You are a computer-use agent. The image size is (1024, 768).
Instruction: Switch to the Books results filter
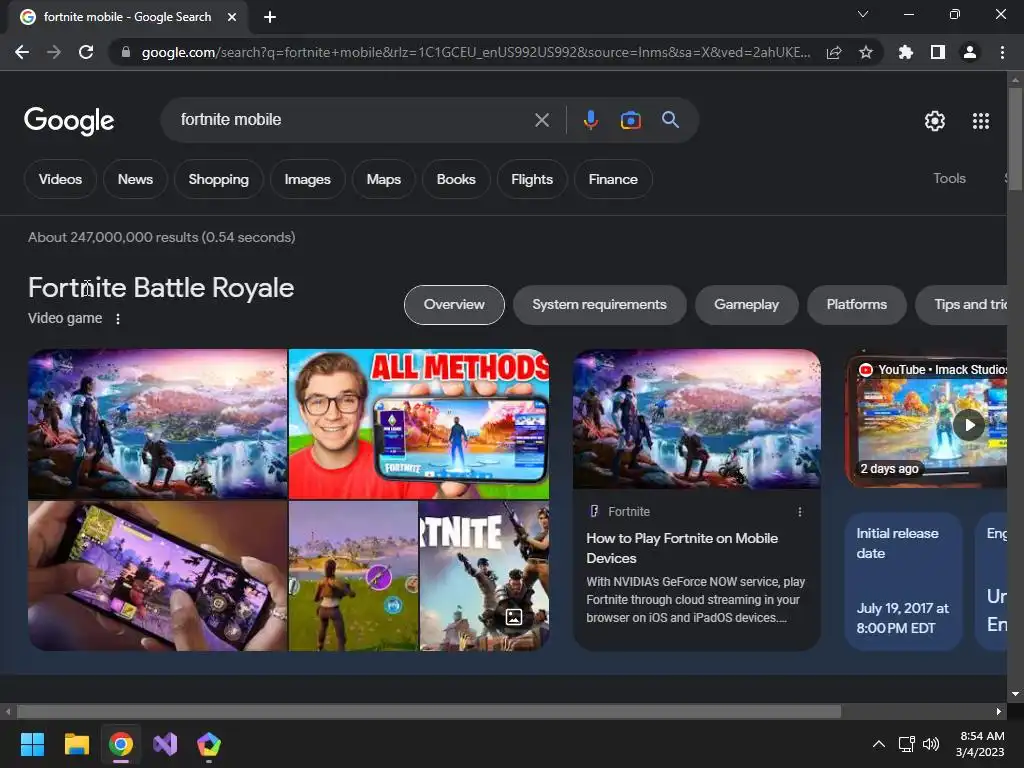[x=456, y=179]
